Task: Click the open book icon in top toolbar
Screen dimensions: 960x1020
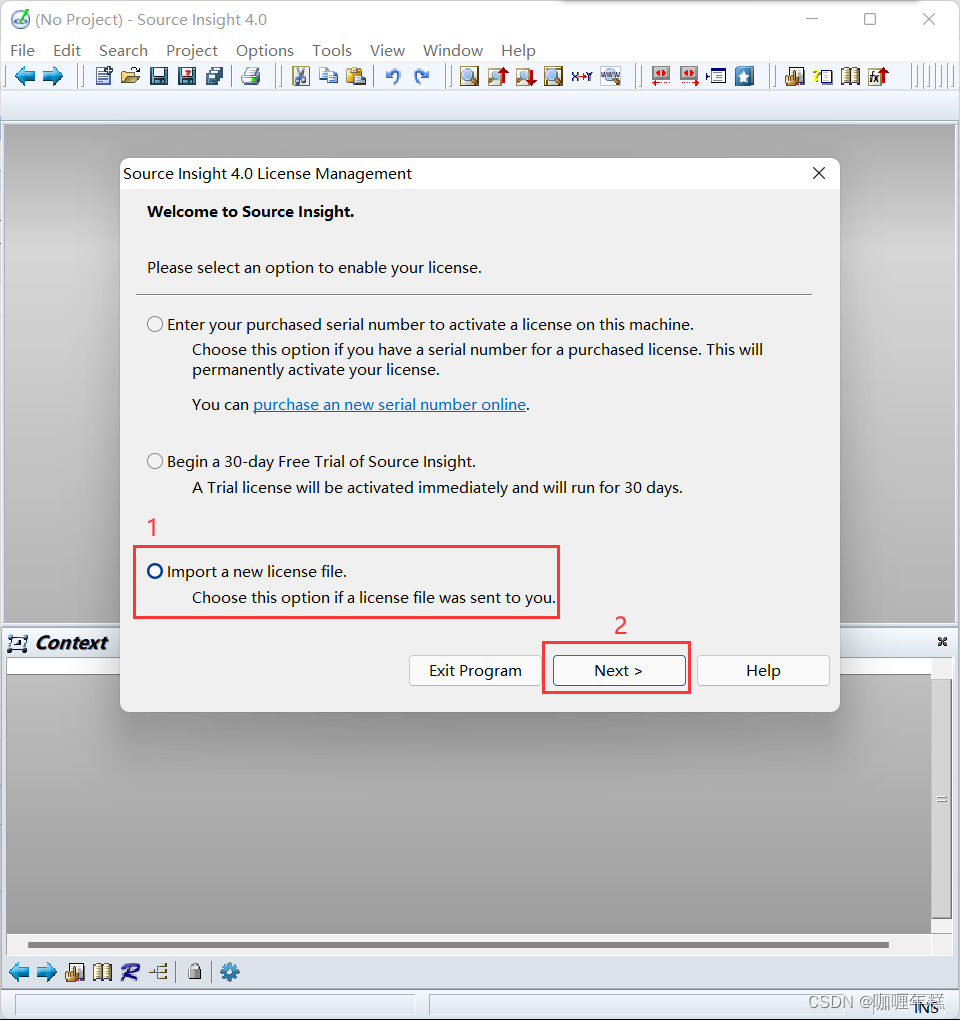Action: 850,76
